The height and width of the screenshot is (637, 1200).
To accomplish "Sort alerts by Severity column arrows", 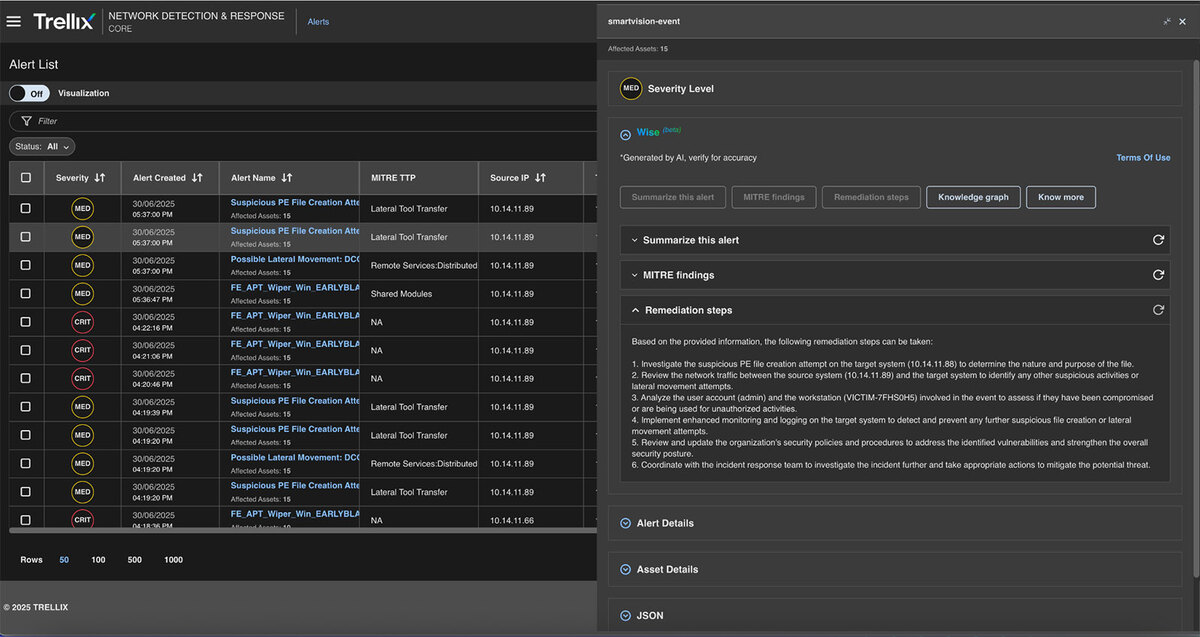I will (99, 178).
